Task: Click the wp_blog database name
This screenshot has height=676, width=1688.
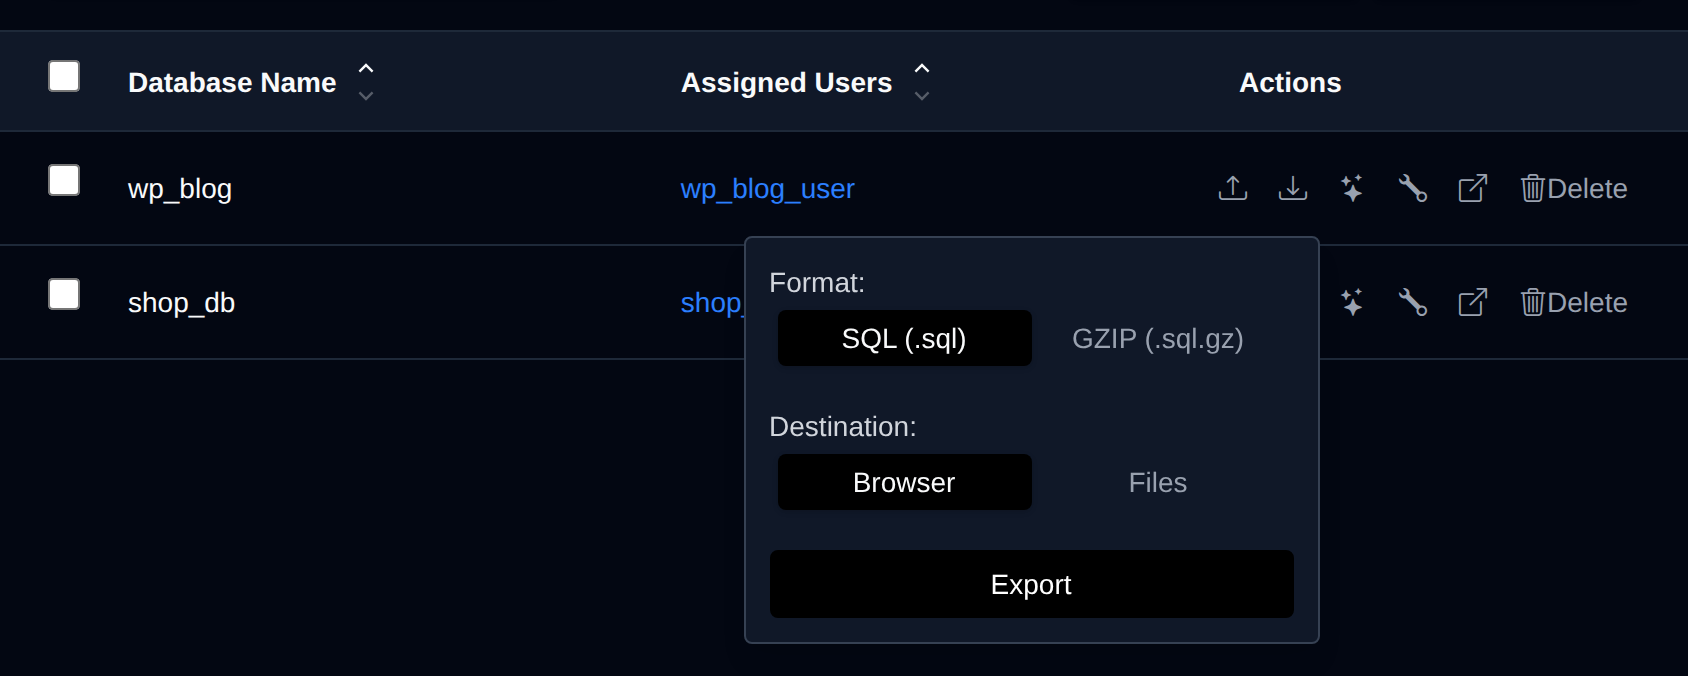Action: point(180,189)
